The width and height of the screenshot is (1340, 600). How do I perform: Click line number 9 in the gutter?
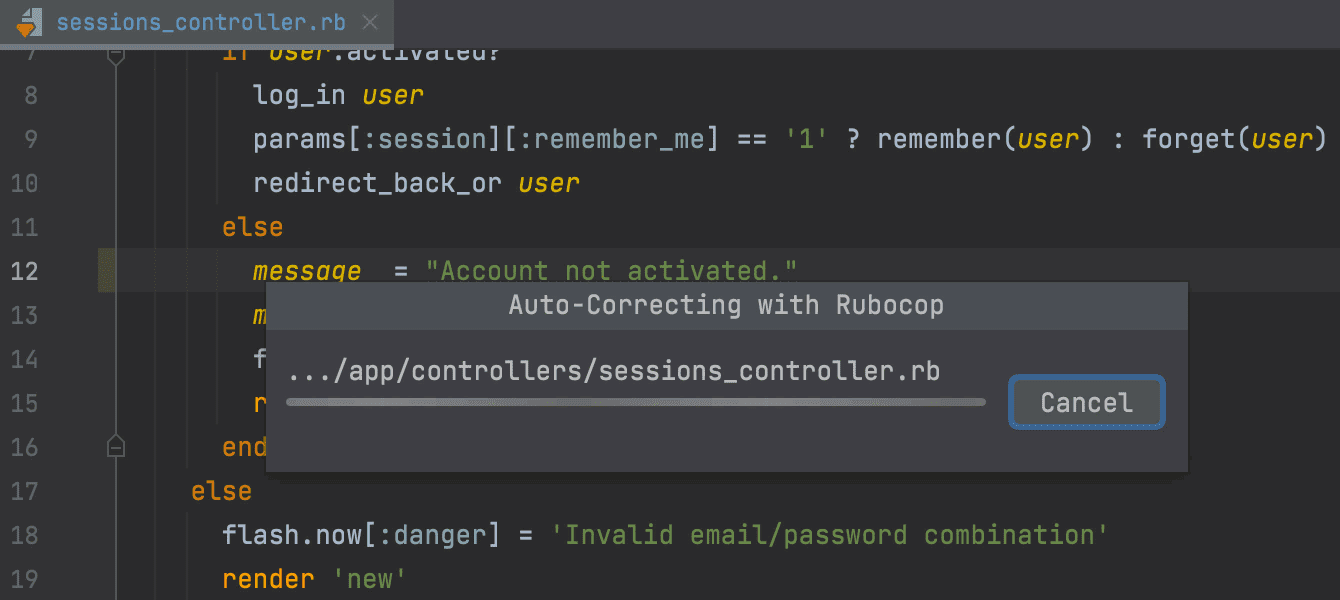29,139
